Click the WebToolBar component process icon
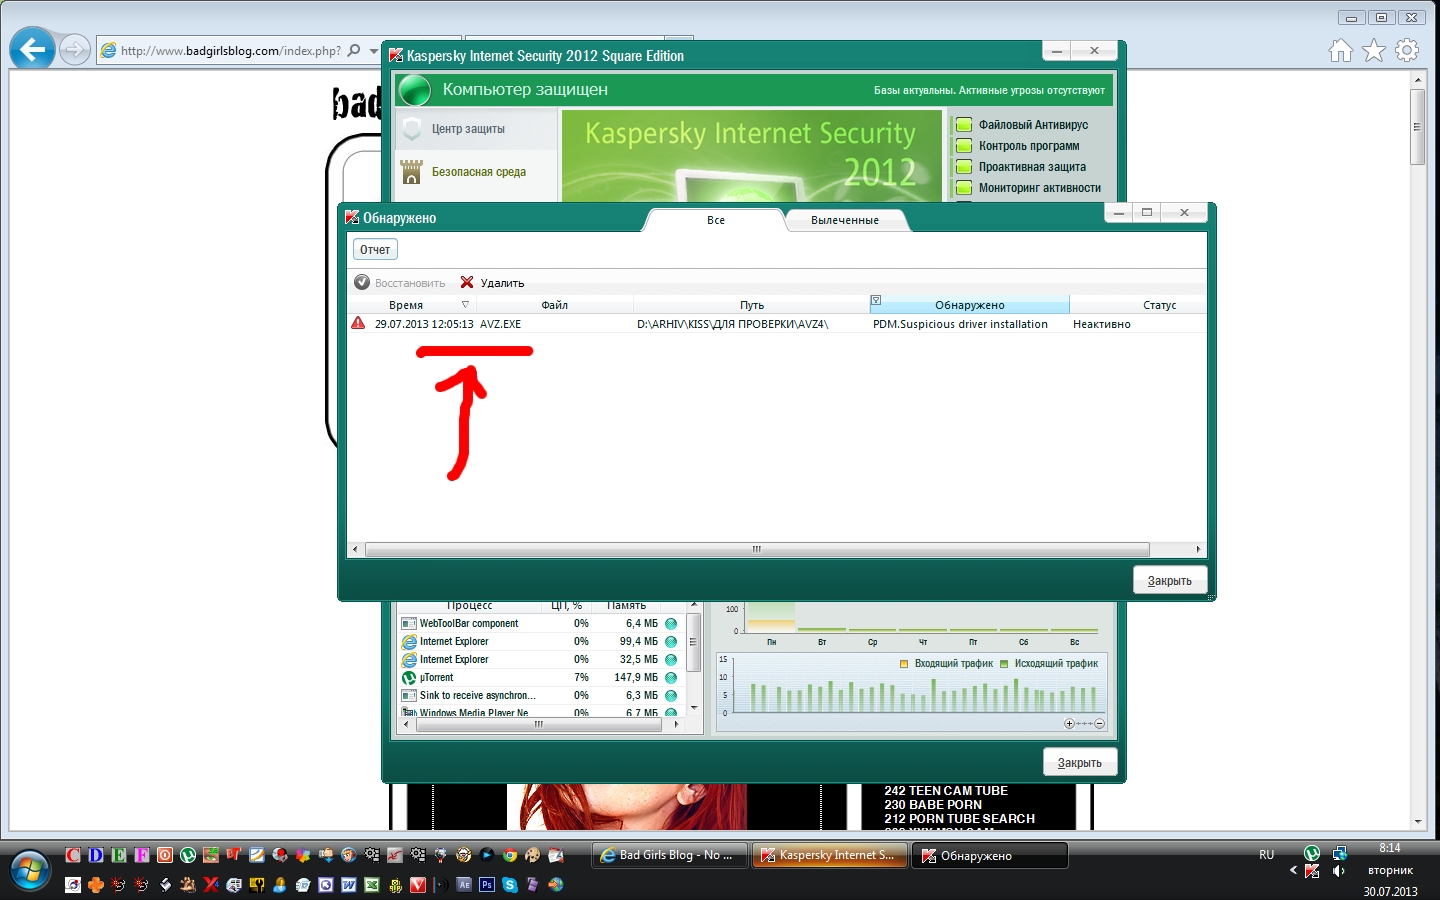Screen dimensions: 1440x900 [x=409, y=623]
